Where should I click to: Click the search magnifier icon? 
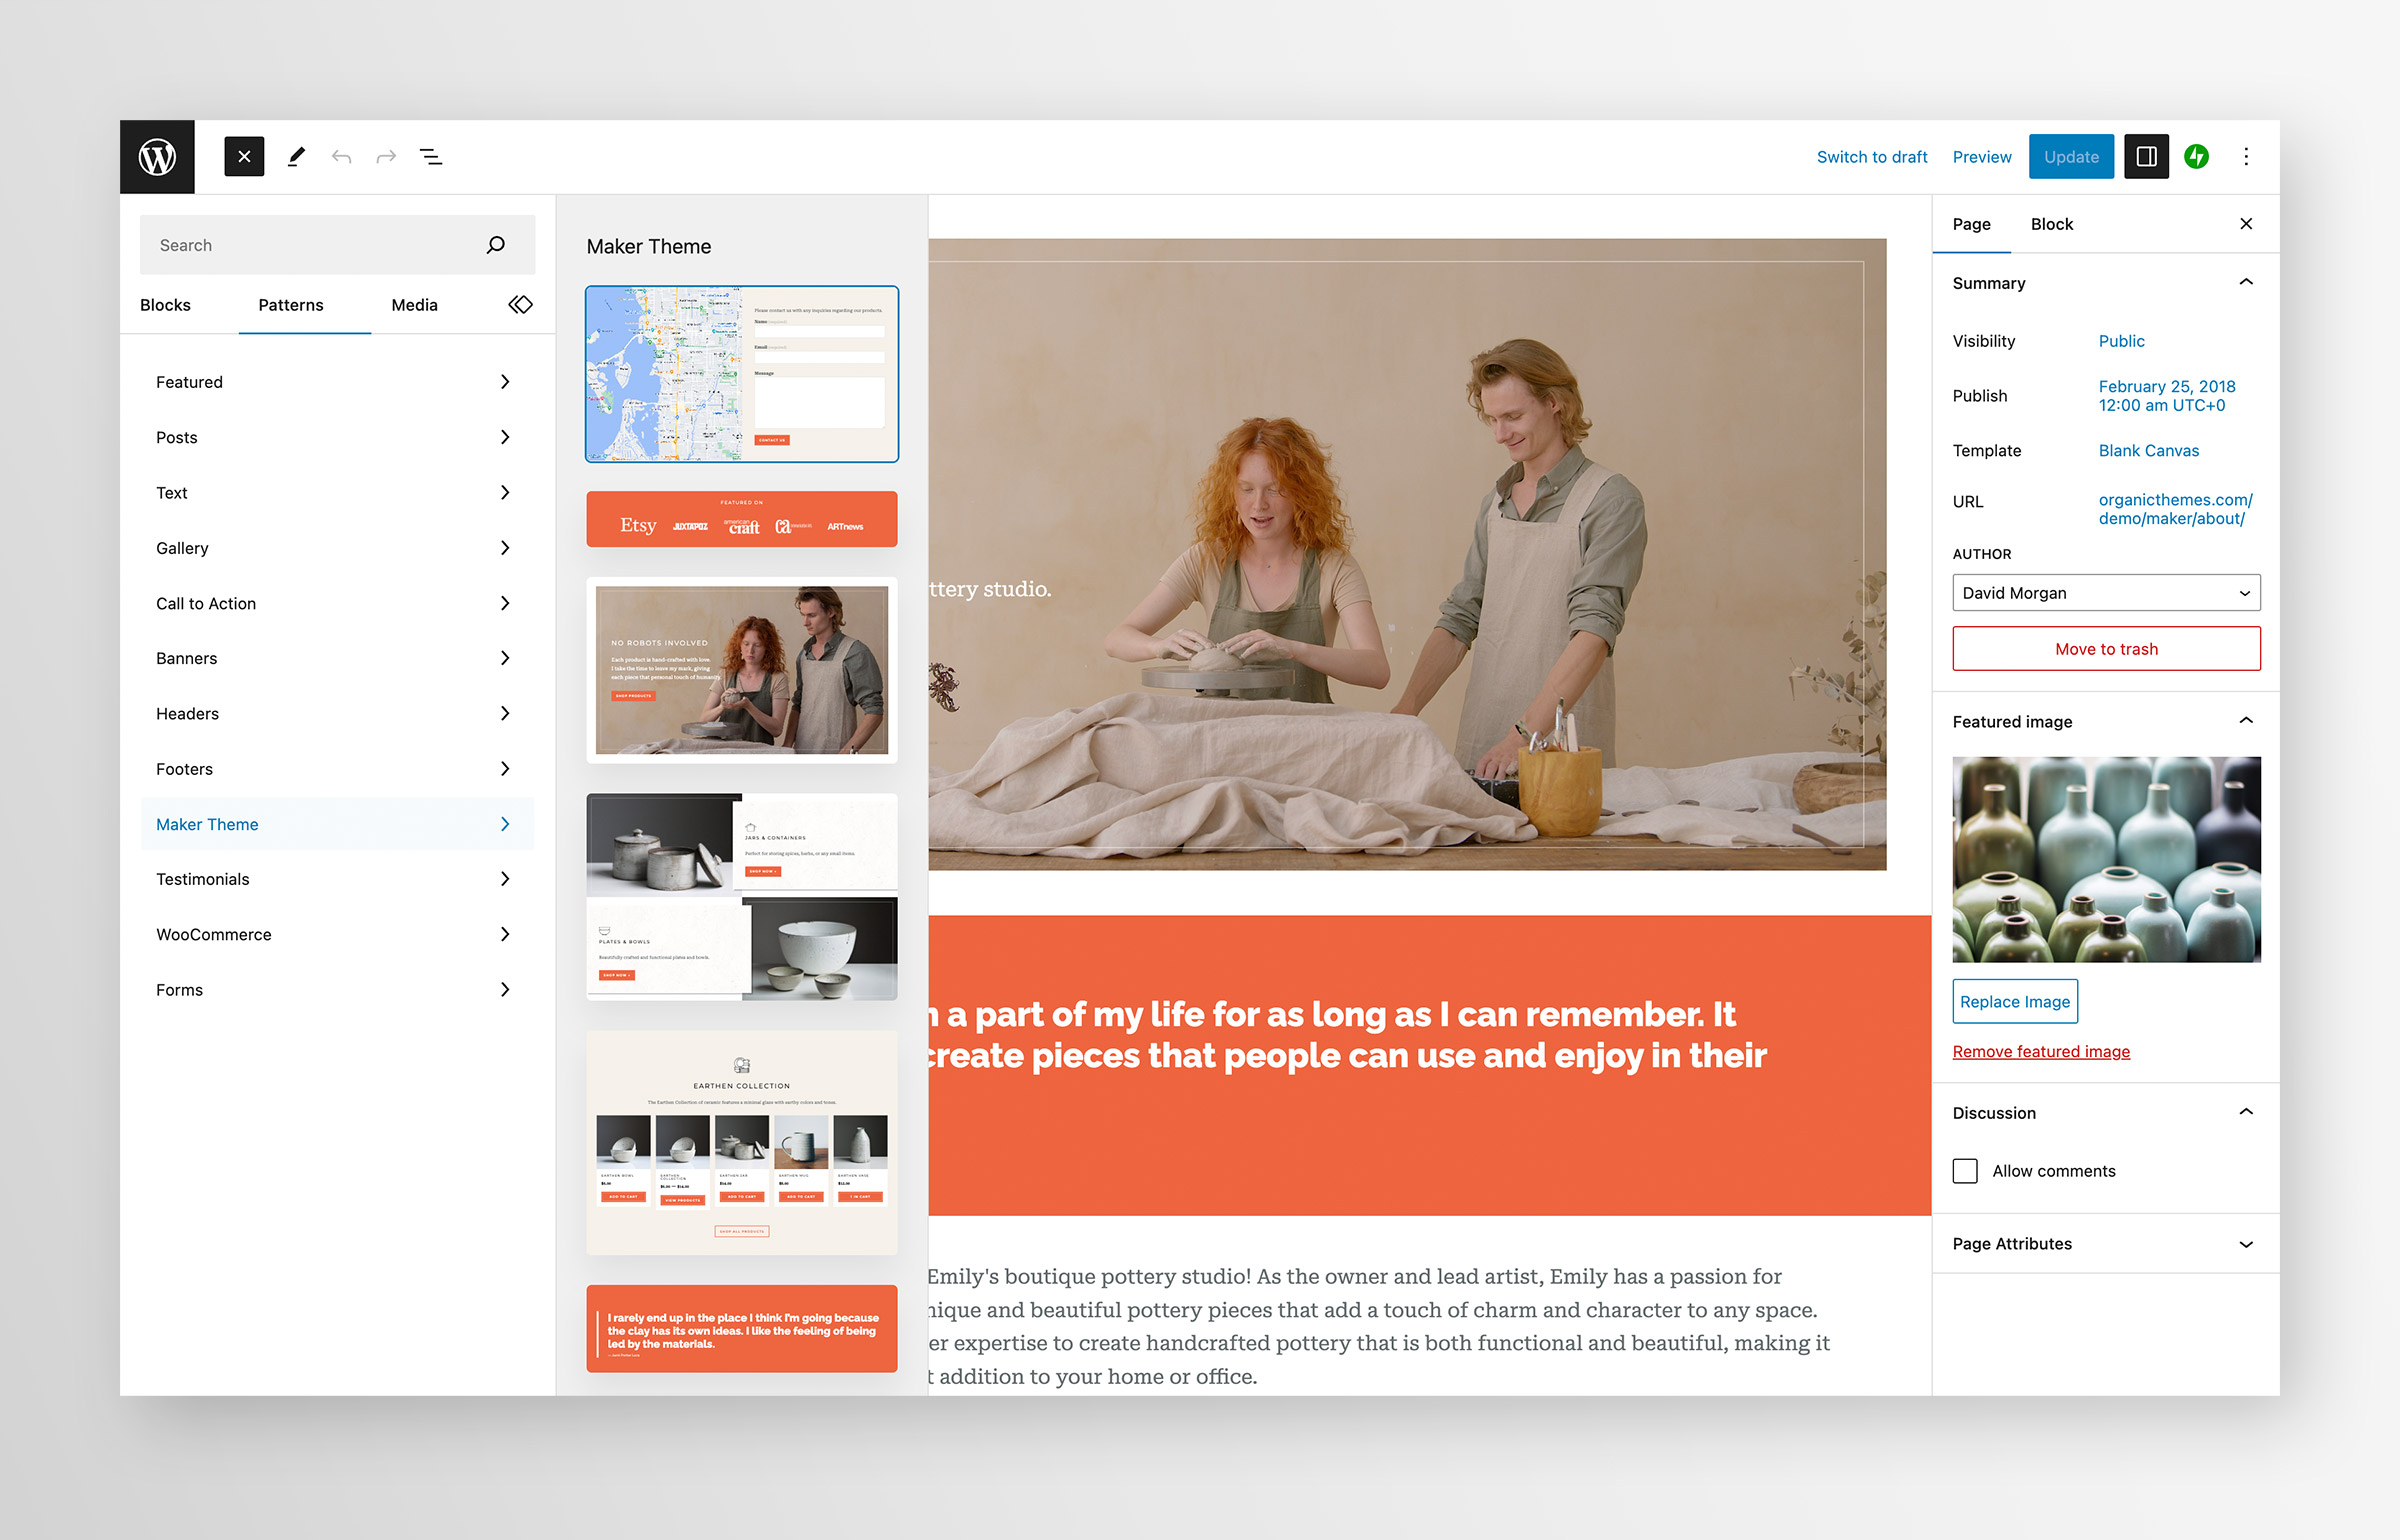point(495,245)
